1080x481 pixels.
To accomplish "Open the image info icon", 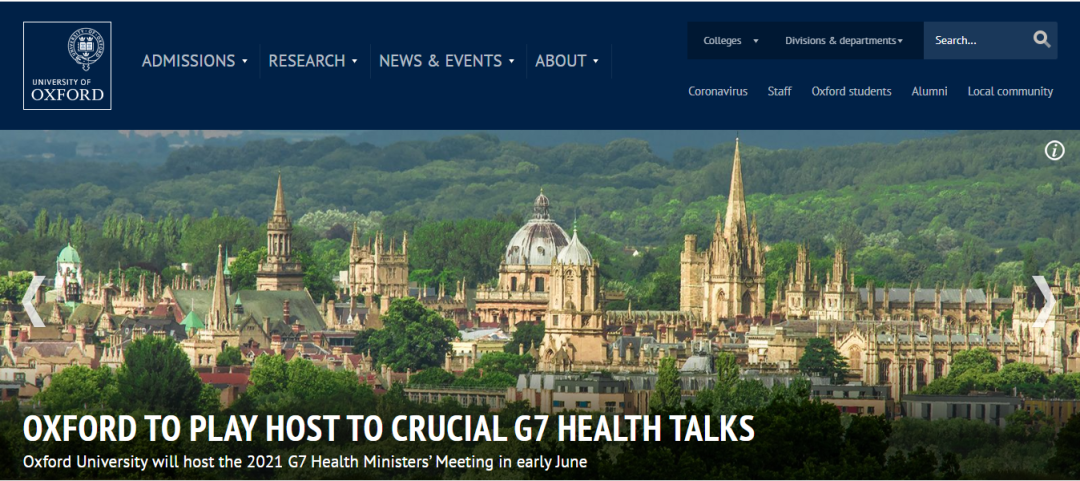I will [1055, 150].
